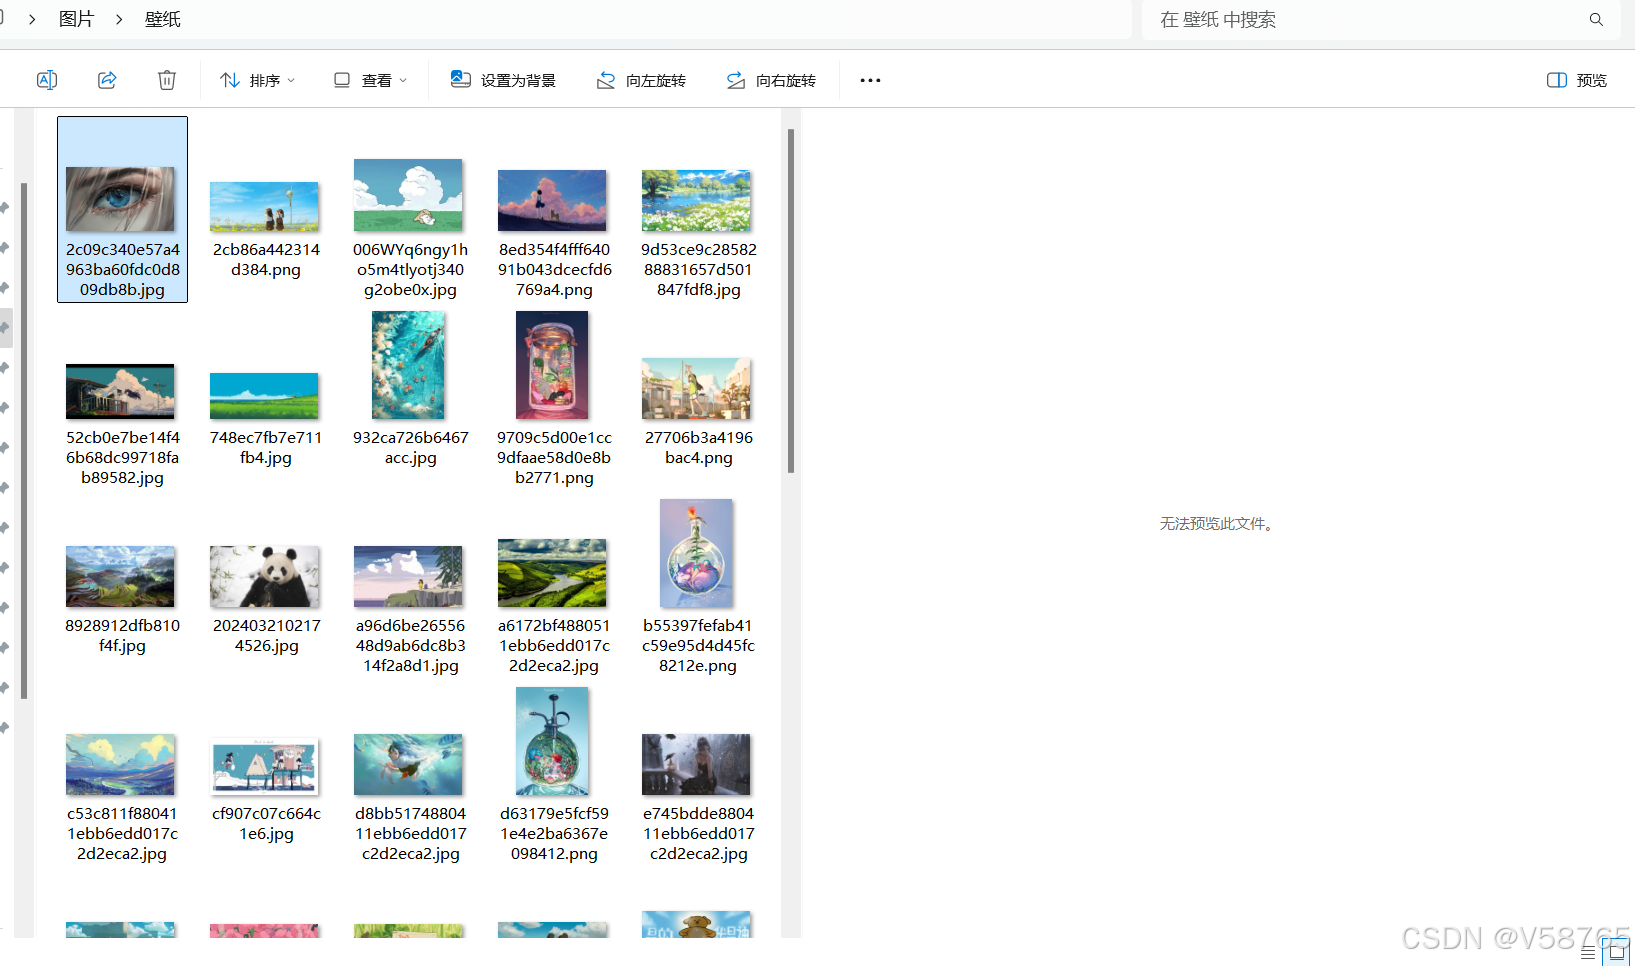The height and width of the screenshot is (966, 1635).
Task: Select thumbnail e745bdde880411ebb6edd017c2d2eca2.jpg
Action: tap(696, 765)
